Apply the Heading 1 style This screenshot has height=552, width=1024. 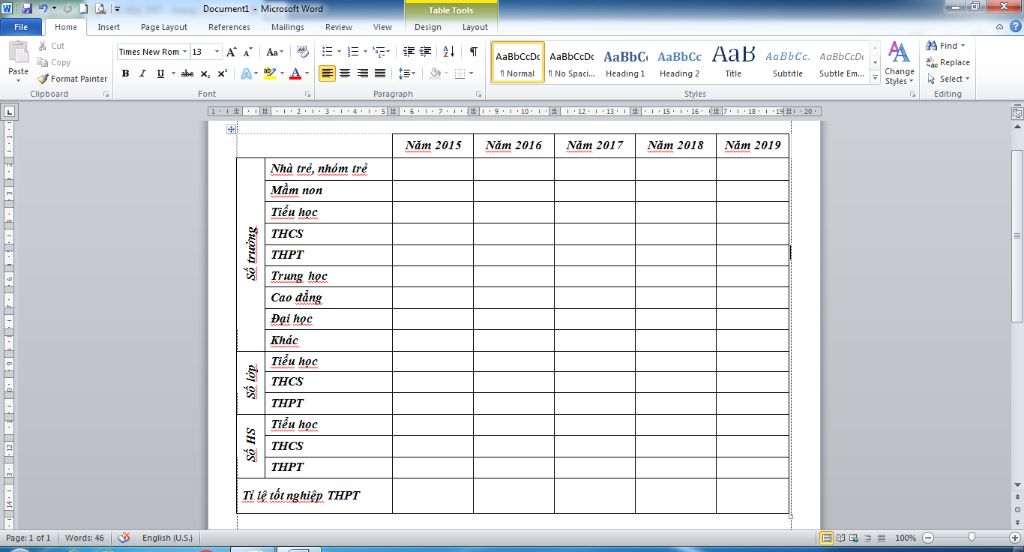tap(625, 63)
